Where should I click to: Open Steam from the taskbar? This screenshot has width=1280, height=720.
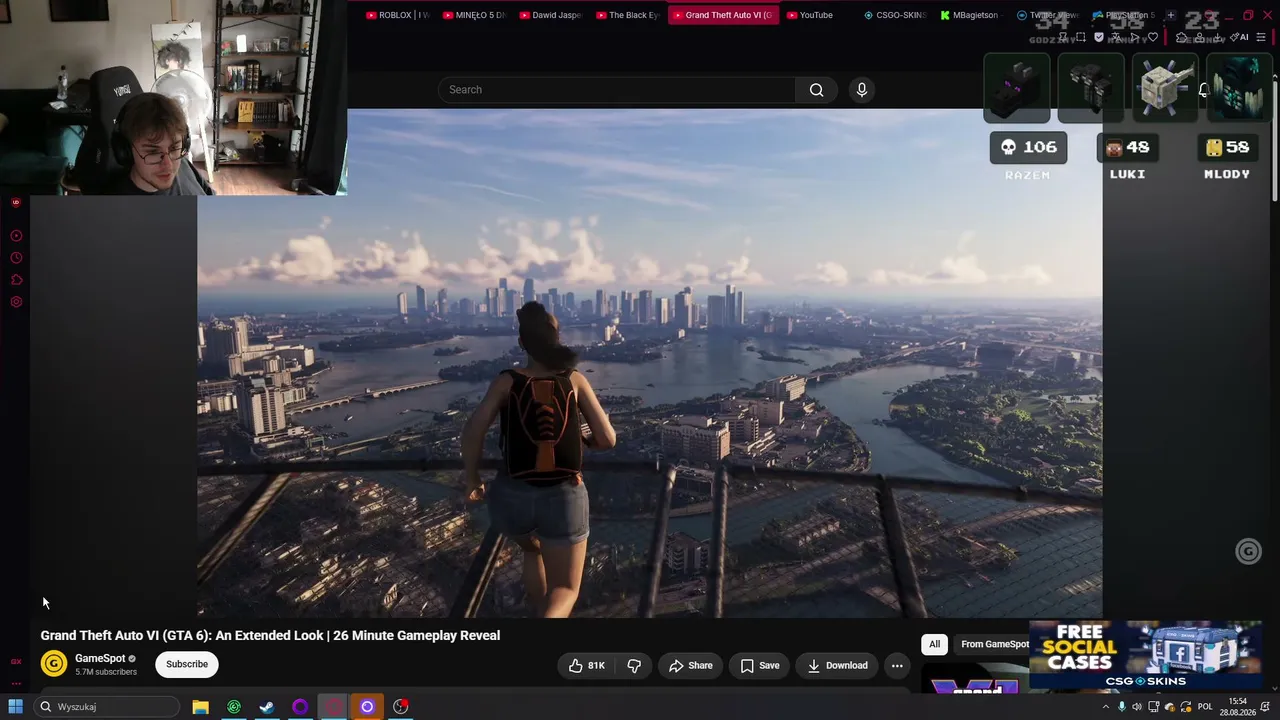267,707
